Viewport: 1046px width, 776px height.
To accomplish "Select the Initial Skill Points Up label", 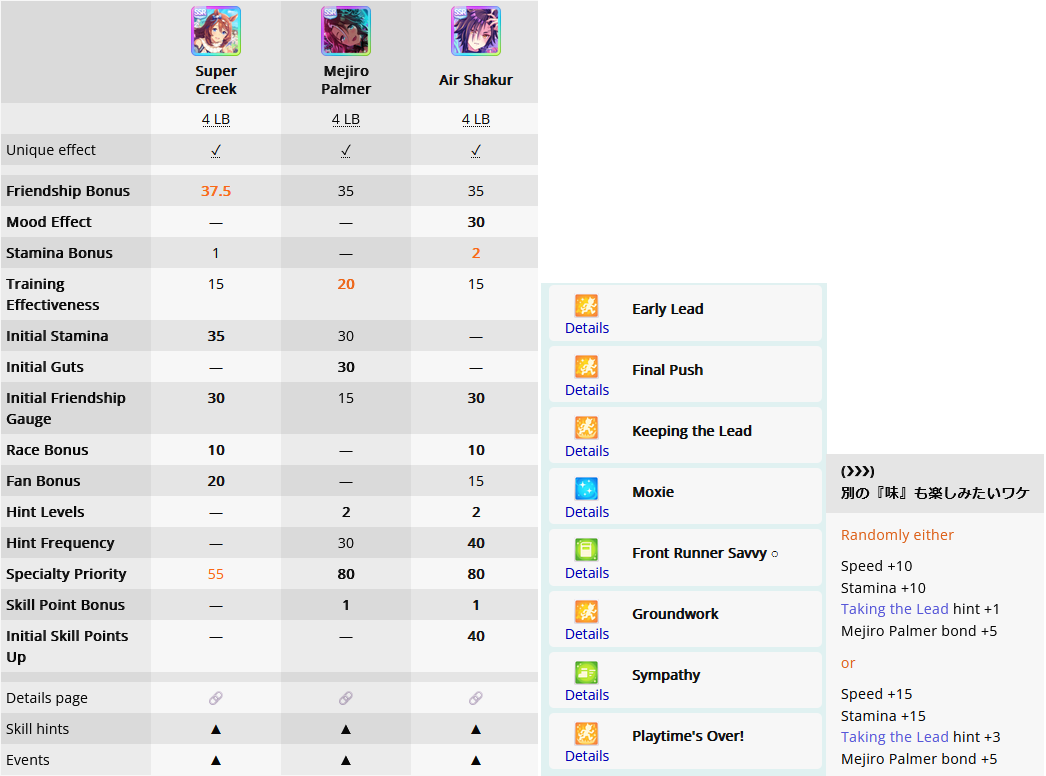I will [x=67, y=647].
